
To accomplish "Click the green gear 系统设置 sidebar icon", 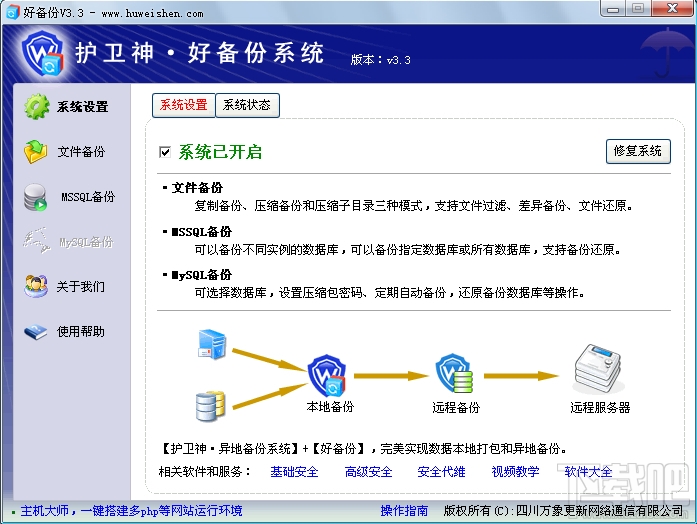I will tap(37, 106).
